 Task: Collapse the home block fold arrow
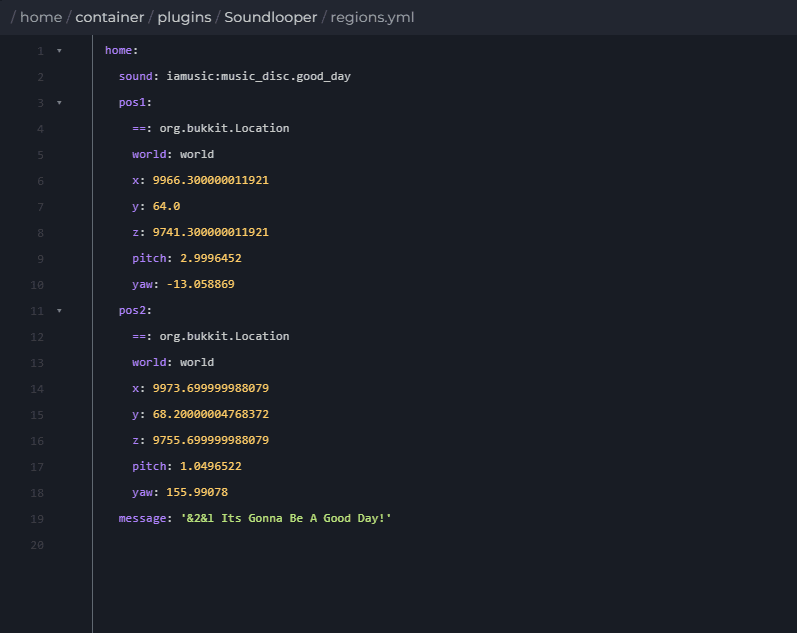[59, 51]
